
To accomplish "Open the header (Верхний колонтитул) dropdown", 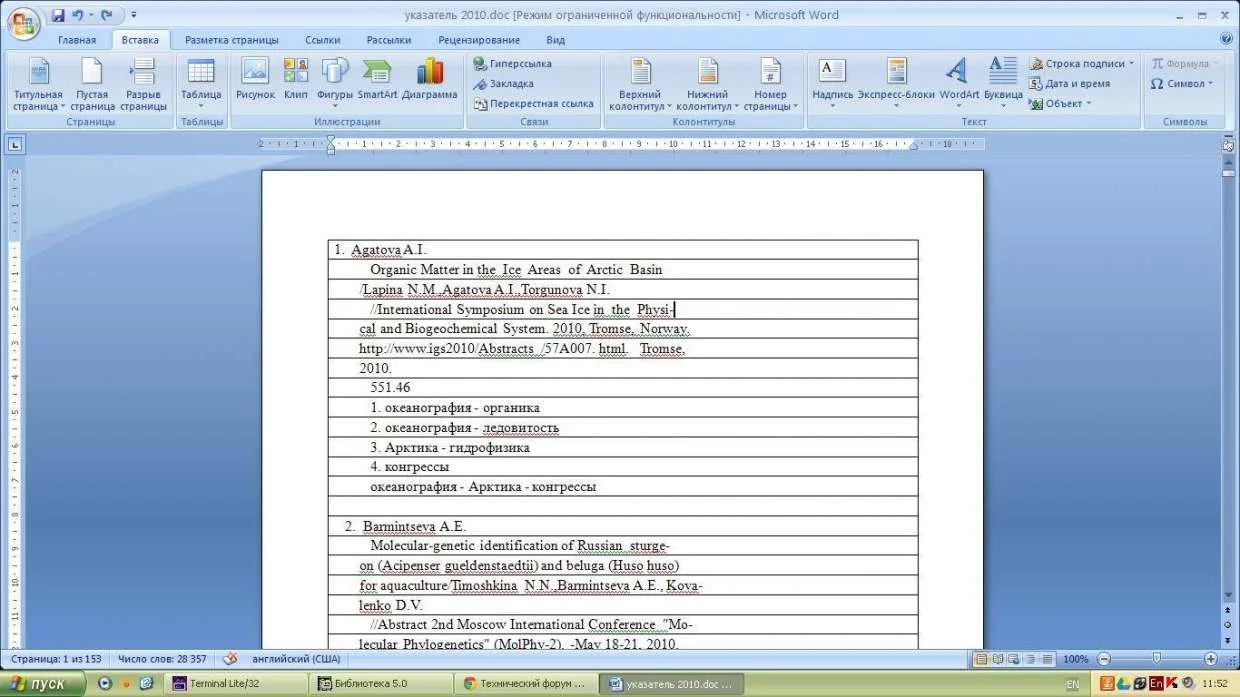I will pyautogui.click(x=640, y=84).
